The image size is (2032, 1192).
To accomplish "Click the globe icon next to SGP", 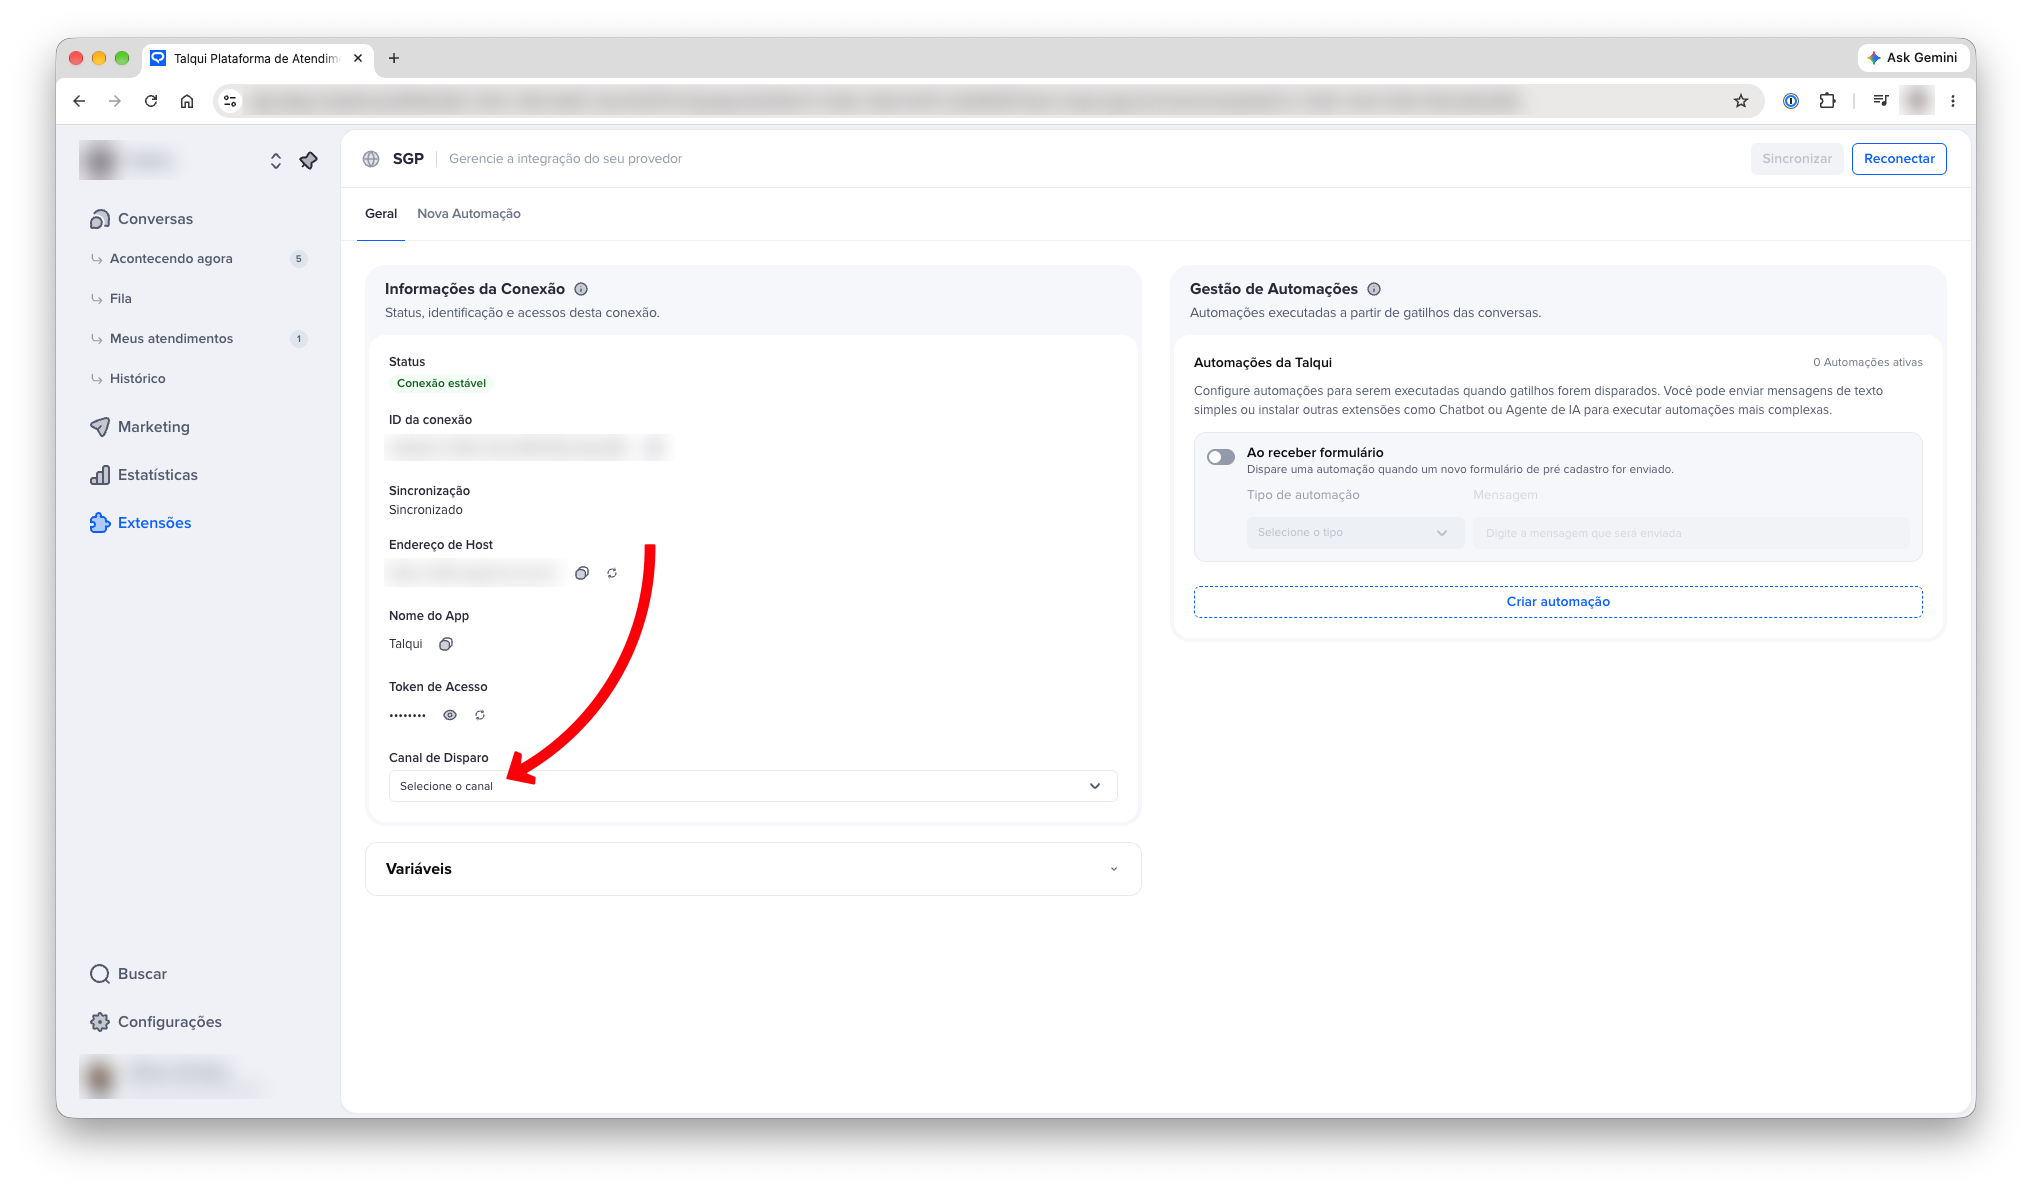I will point(371,159).
